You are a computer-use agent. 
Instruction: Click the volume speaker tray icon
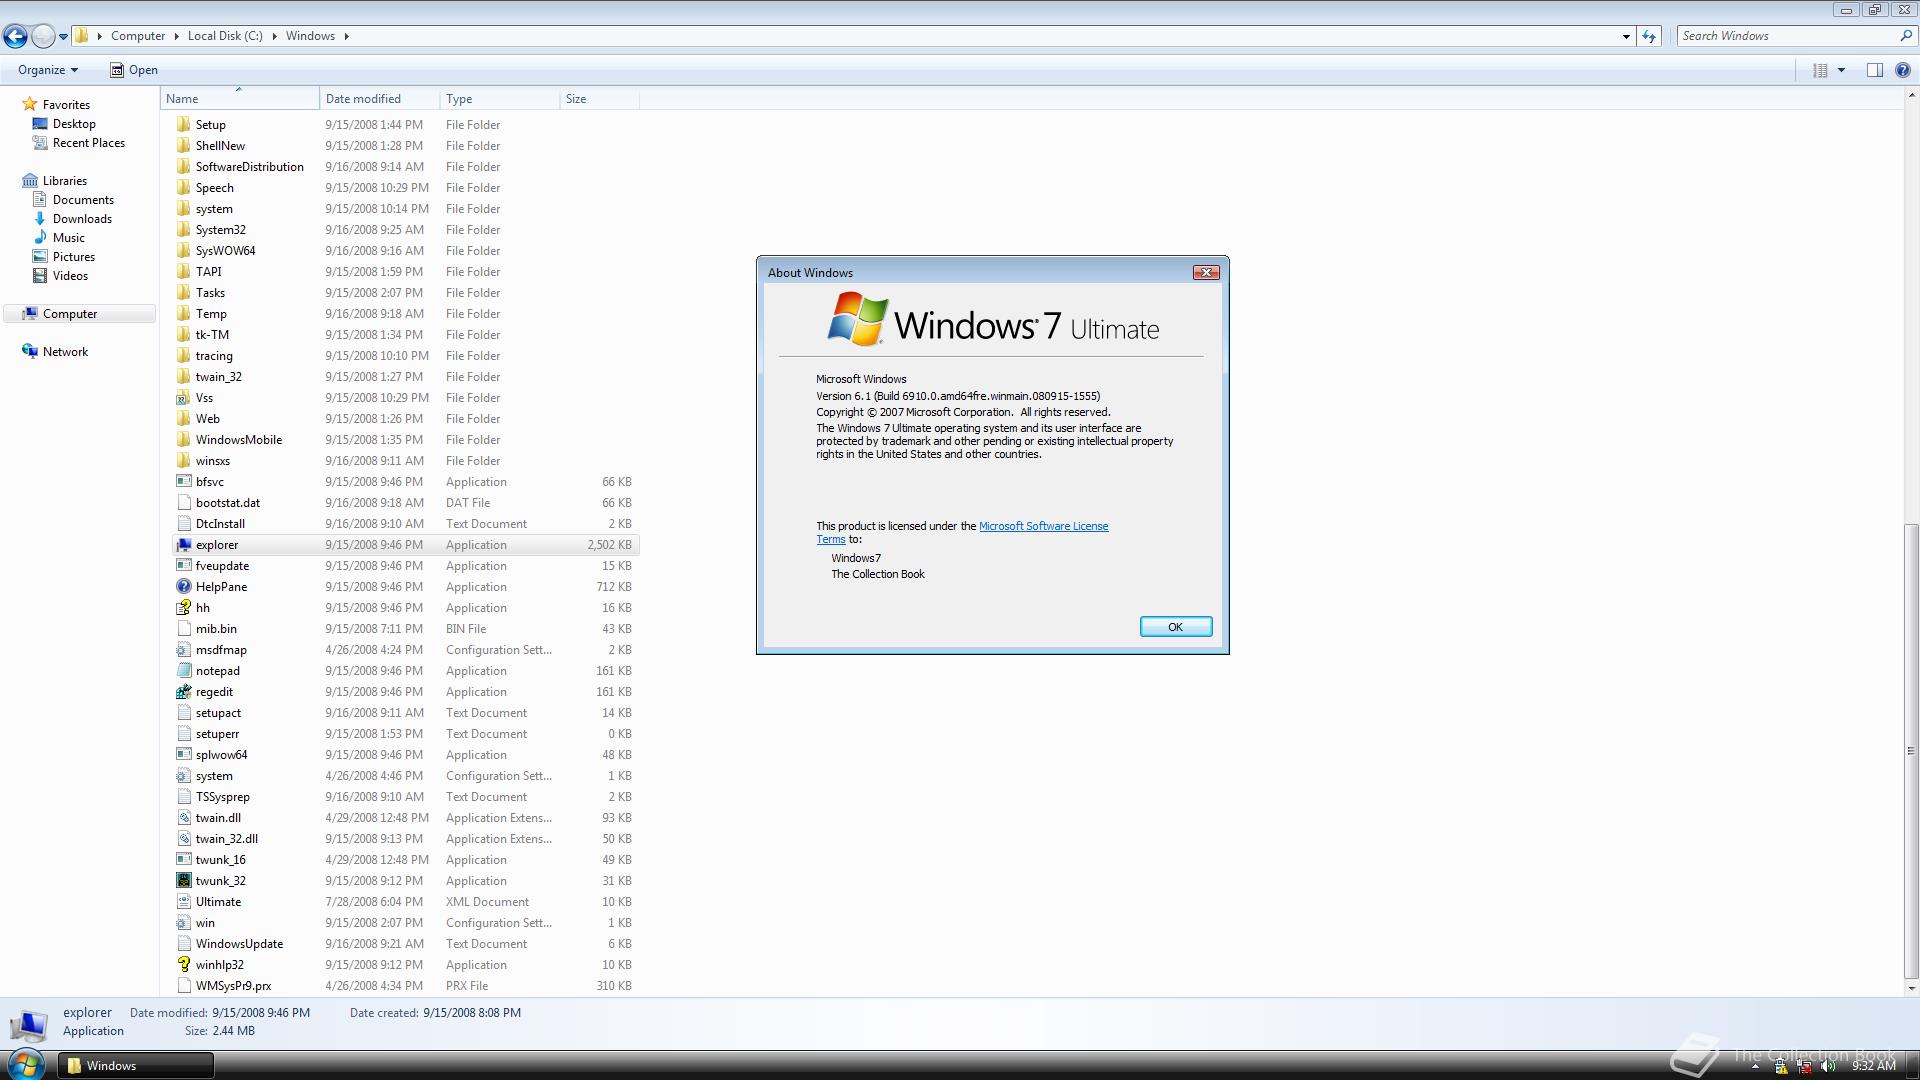[1829, 1066]
